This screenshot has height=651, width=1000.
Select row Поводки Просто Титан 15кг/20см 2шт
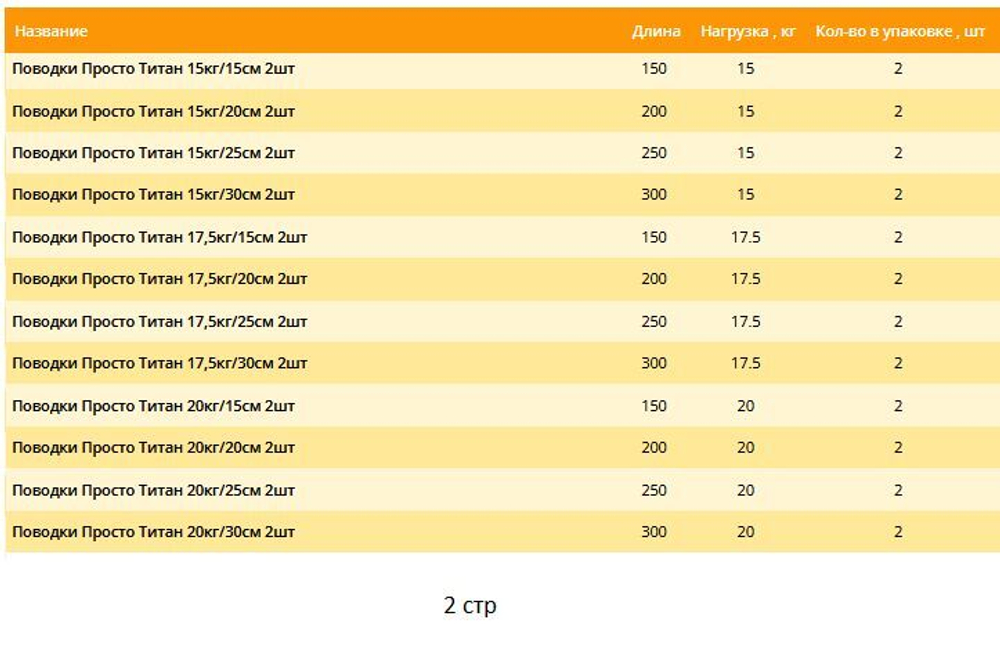pyautogui.click(x=502, y=111)
